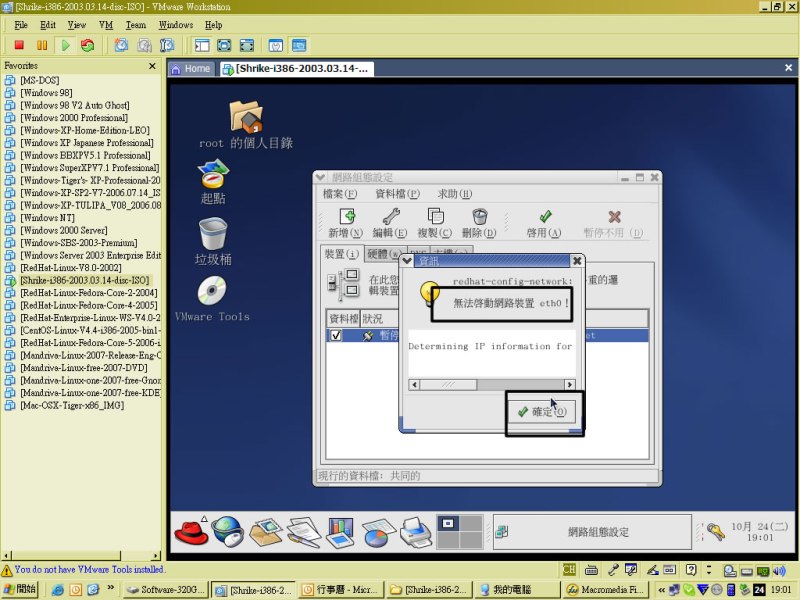800x600 pixels.
Task: Open the network config window menu arrow
Action: pos(320,177)
